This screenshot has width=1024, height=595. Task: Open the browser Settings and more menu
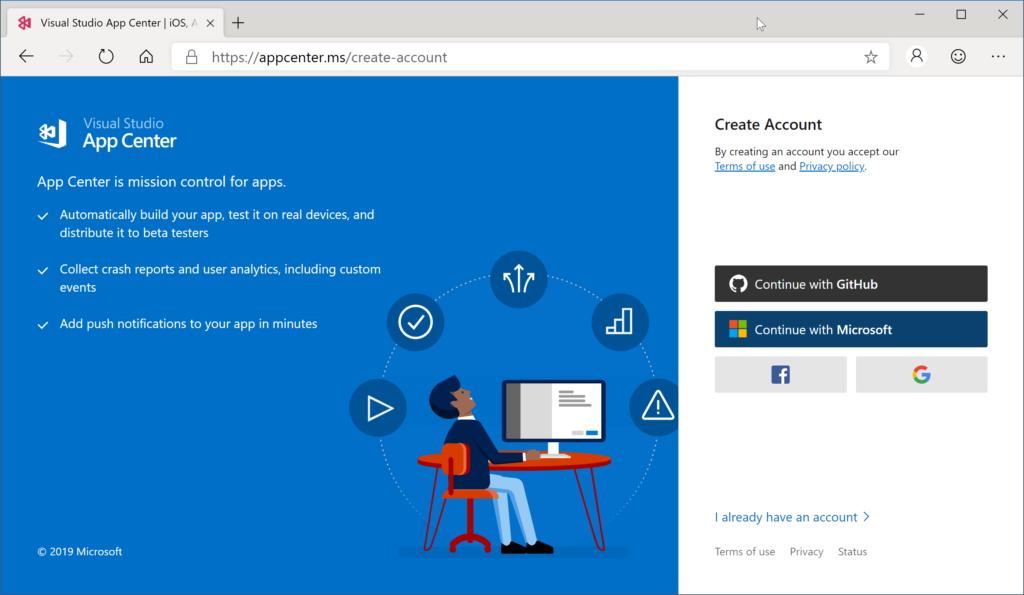click(998, 57)
